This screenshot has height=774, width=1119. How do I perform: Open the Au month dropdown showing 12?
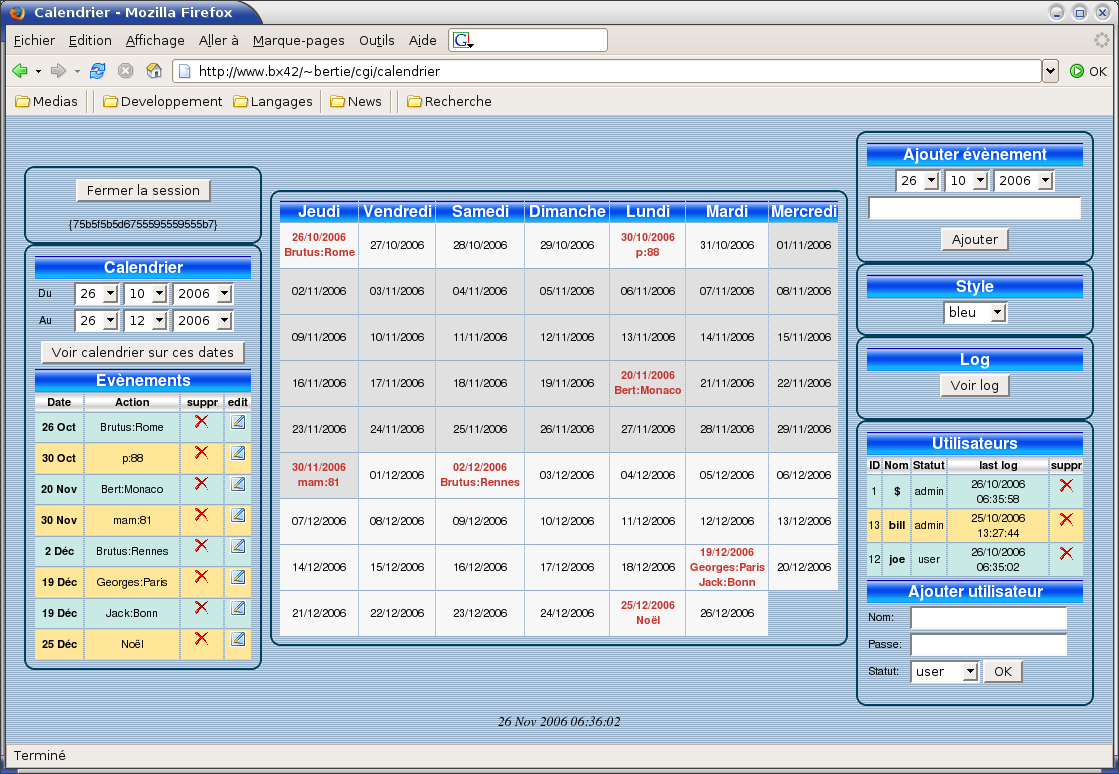click(x=146, y=321)
